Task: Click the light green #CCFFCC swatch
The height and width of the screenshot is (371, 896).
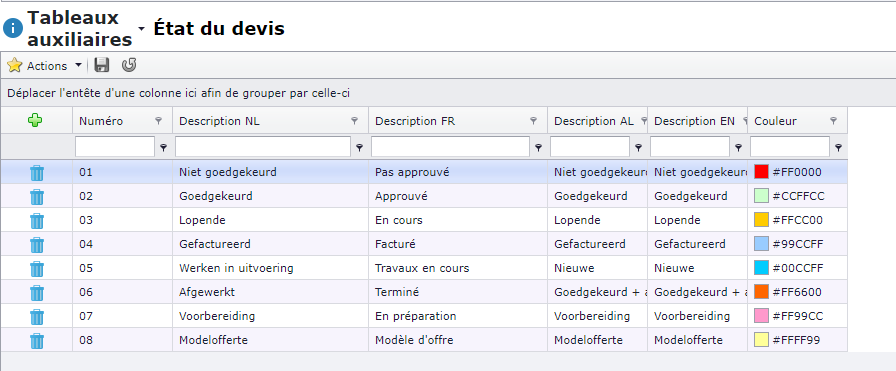Action: 761,196
